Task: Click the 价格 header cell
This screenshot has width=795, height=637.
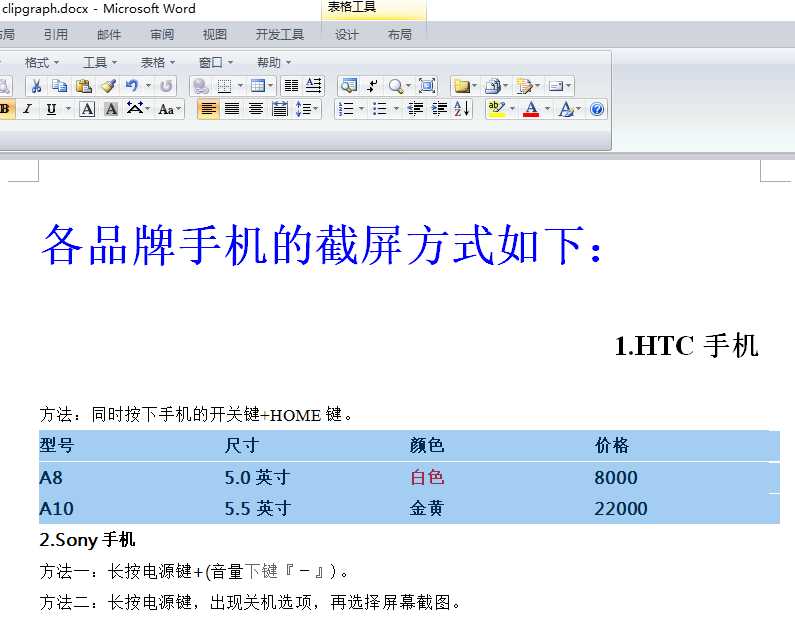Action: 612,445
